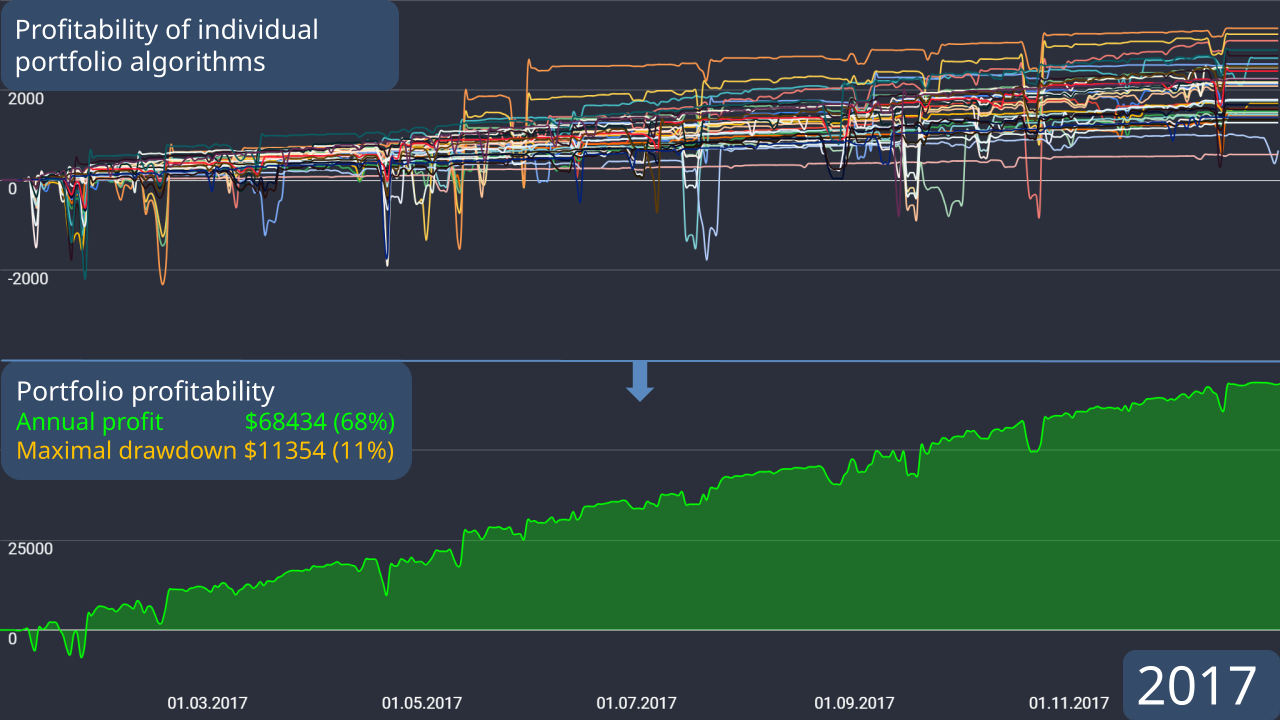Click the '0' axis label on lower chart

click(x=12, y=638)
